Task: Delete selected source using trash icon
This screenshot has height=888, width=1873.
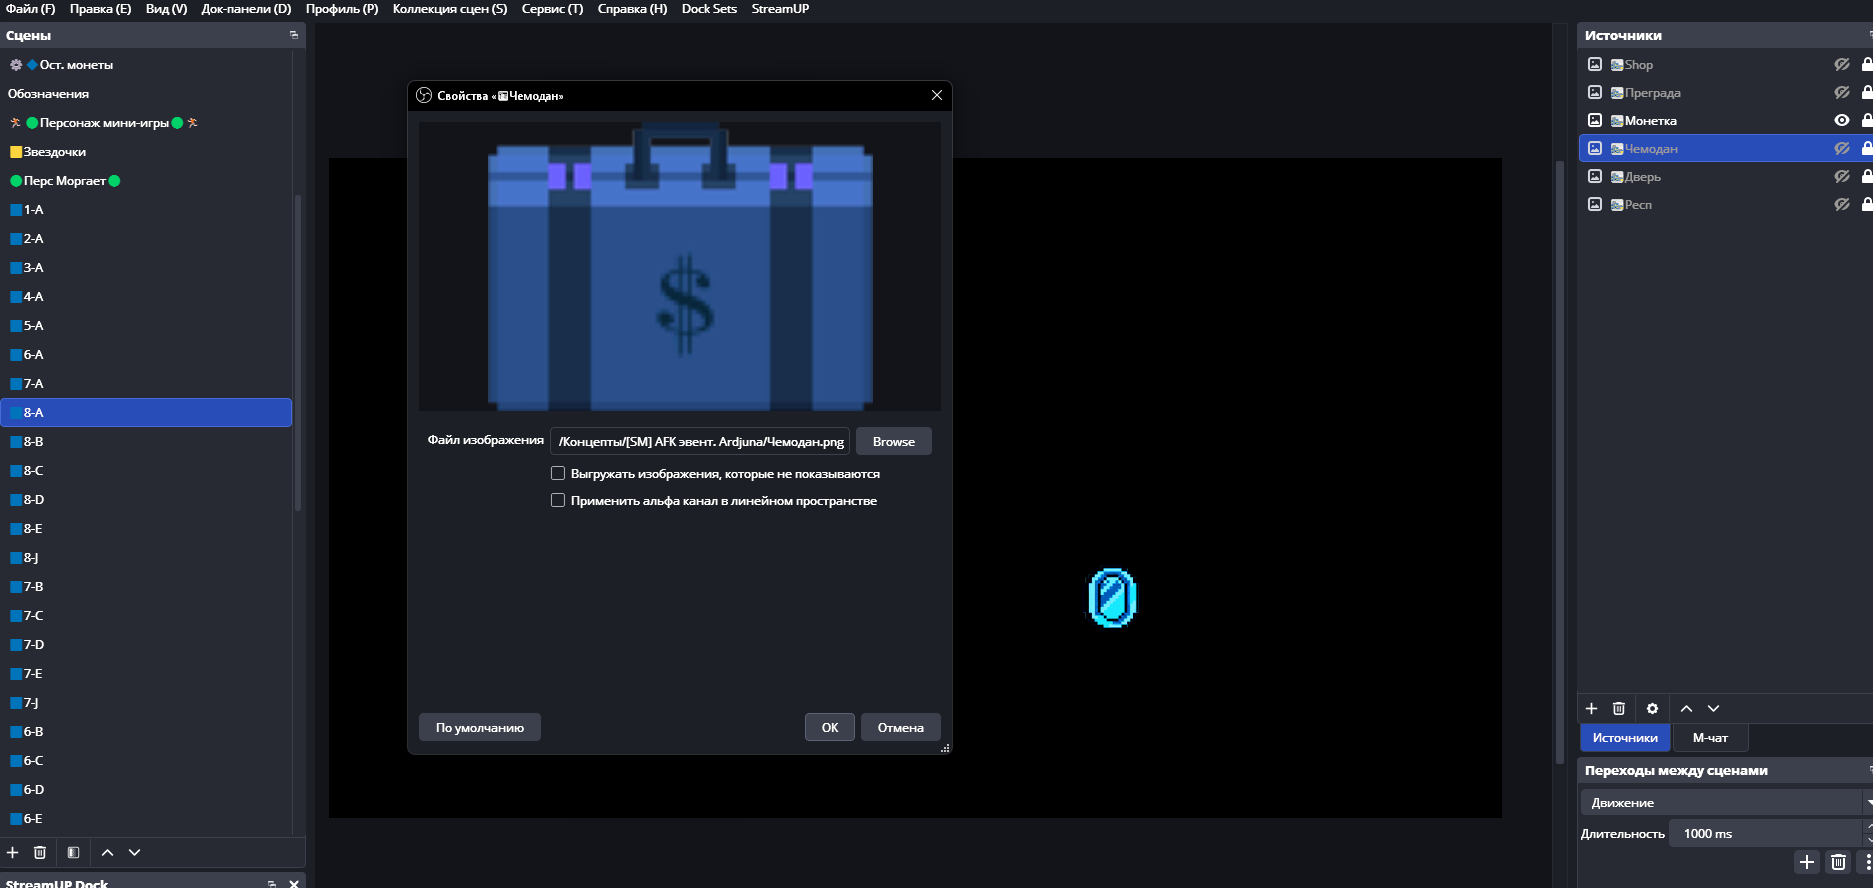Action: 1619,708
